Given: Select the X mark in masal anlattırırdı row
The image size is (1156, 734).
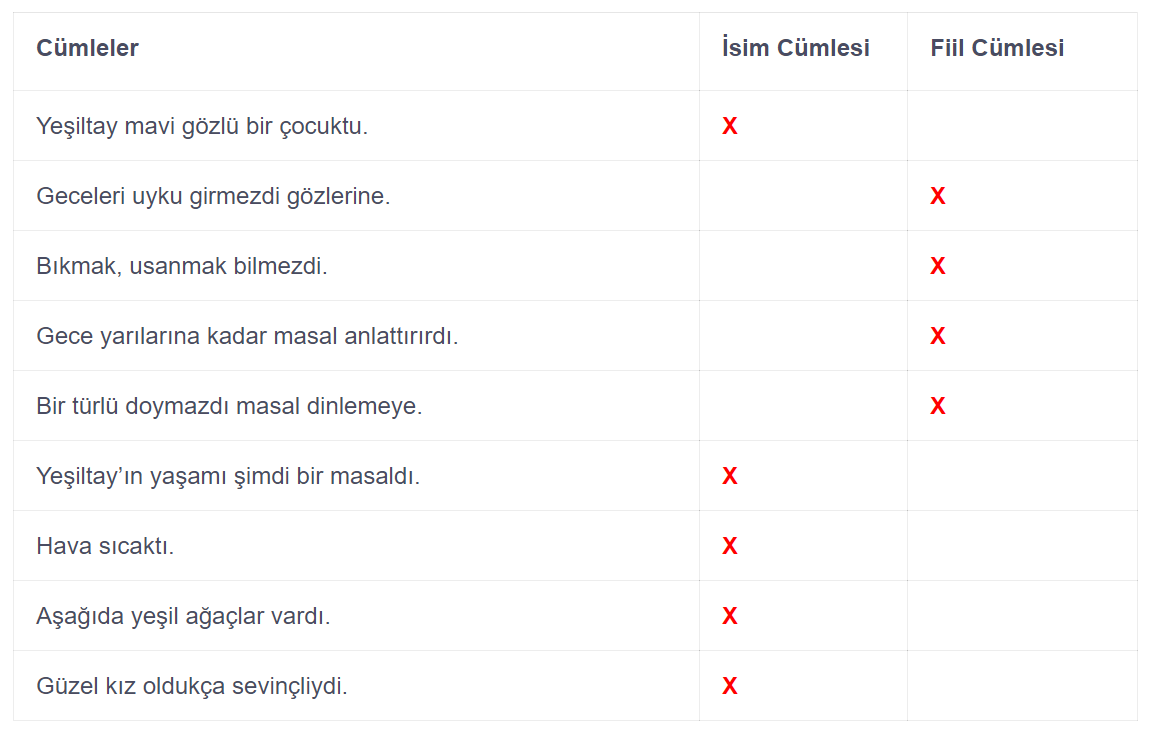Looking at the screenshot, I should 937,336.
